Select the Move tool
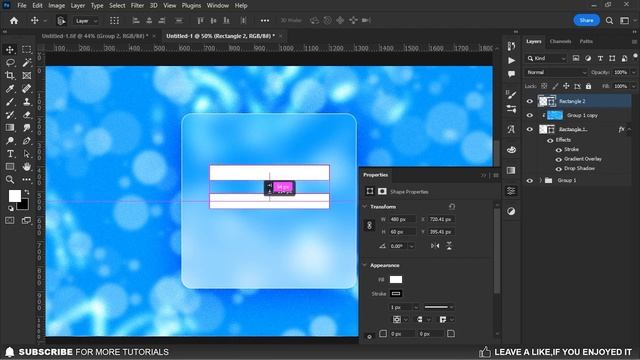640x360 pixels. click(10, 50)
